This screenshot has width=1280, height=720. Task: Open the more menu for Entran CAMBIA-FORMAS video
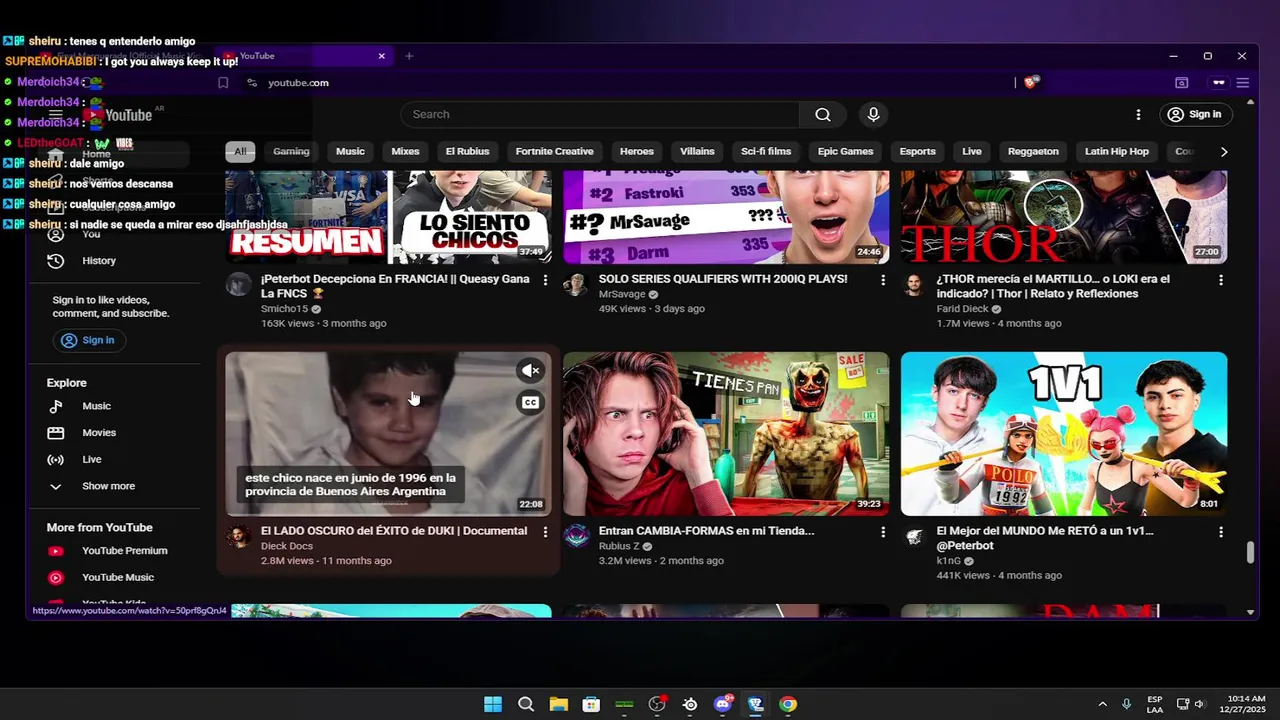point(883,533)
